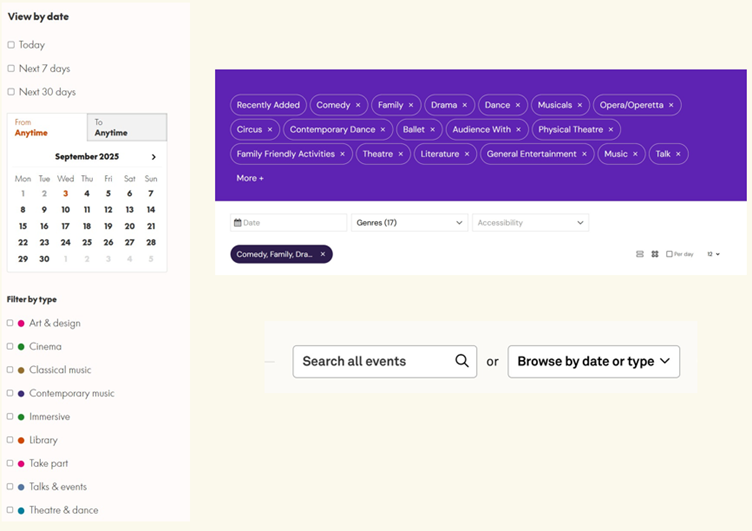The height and width of the screenshot is (531, 752).
Task: Remove the Talk genre tag
Action: pyautogui.click(x=678, y=154)
